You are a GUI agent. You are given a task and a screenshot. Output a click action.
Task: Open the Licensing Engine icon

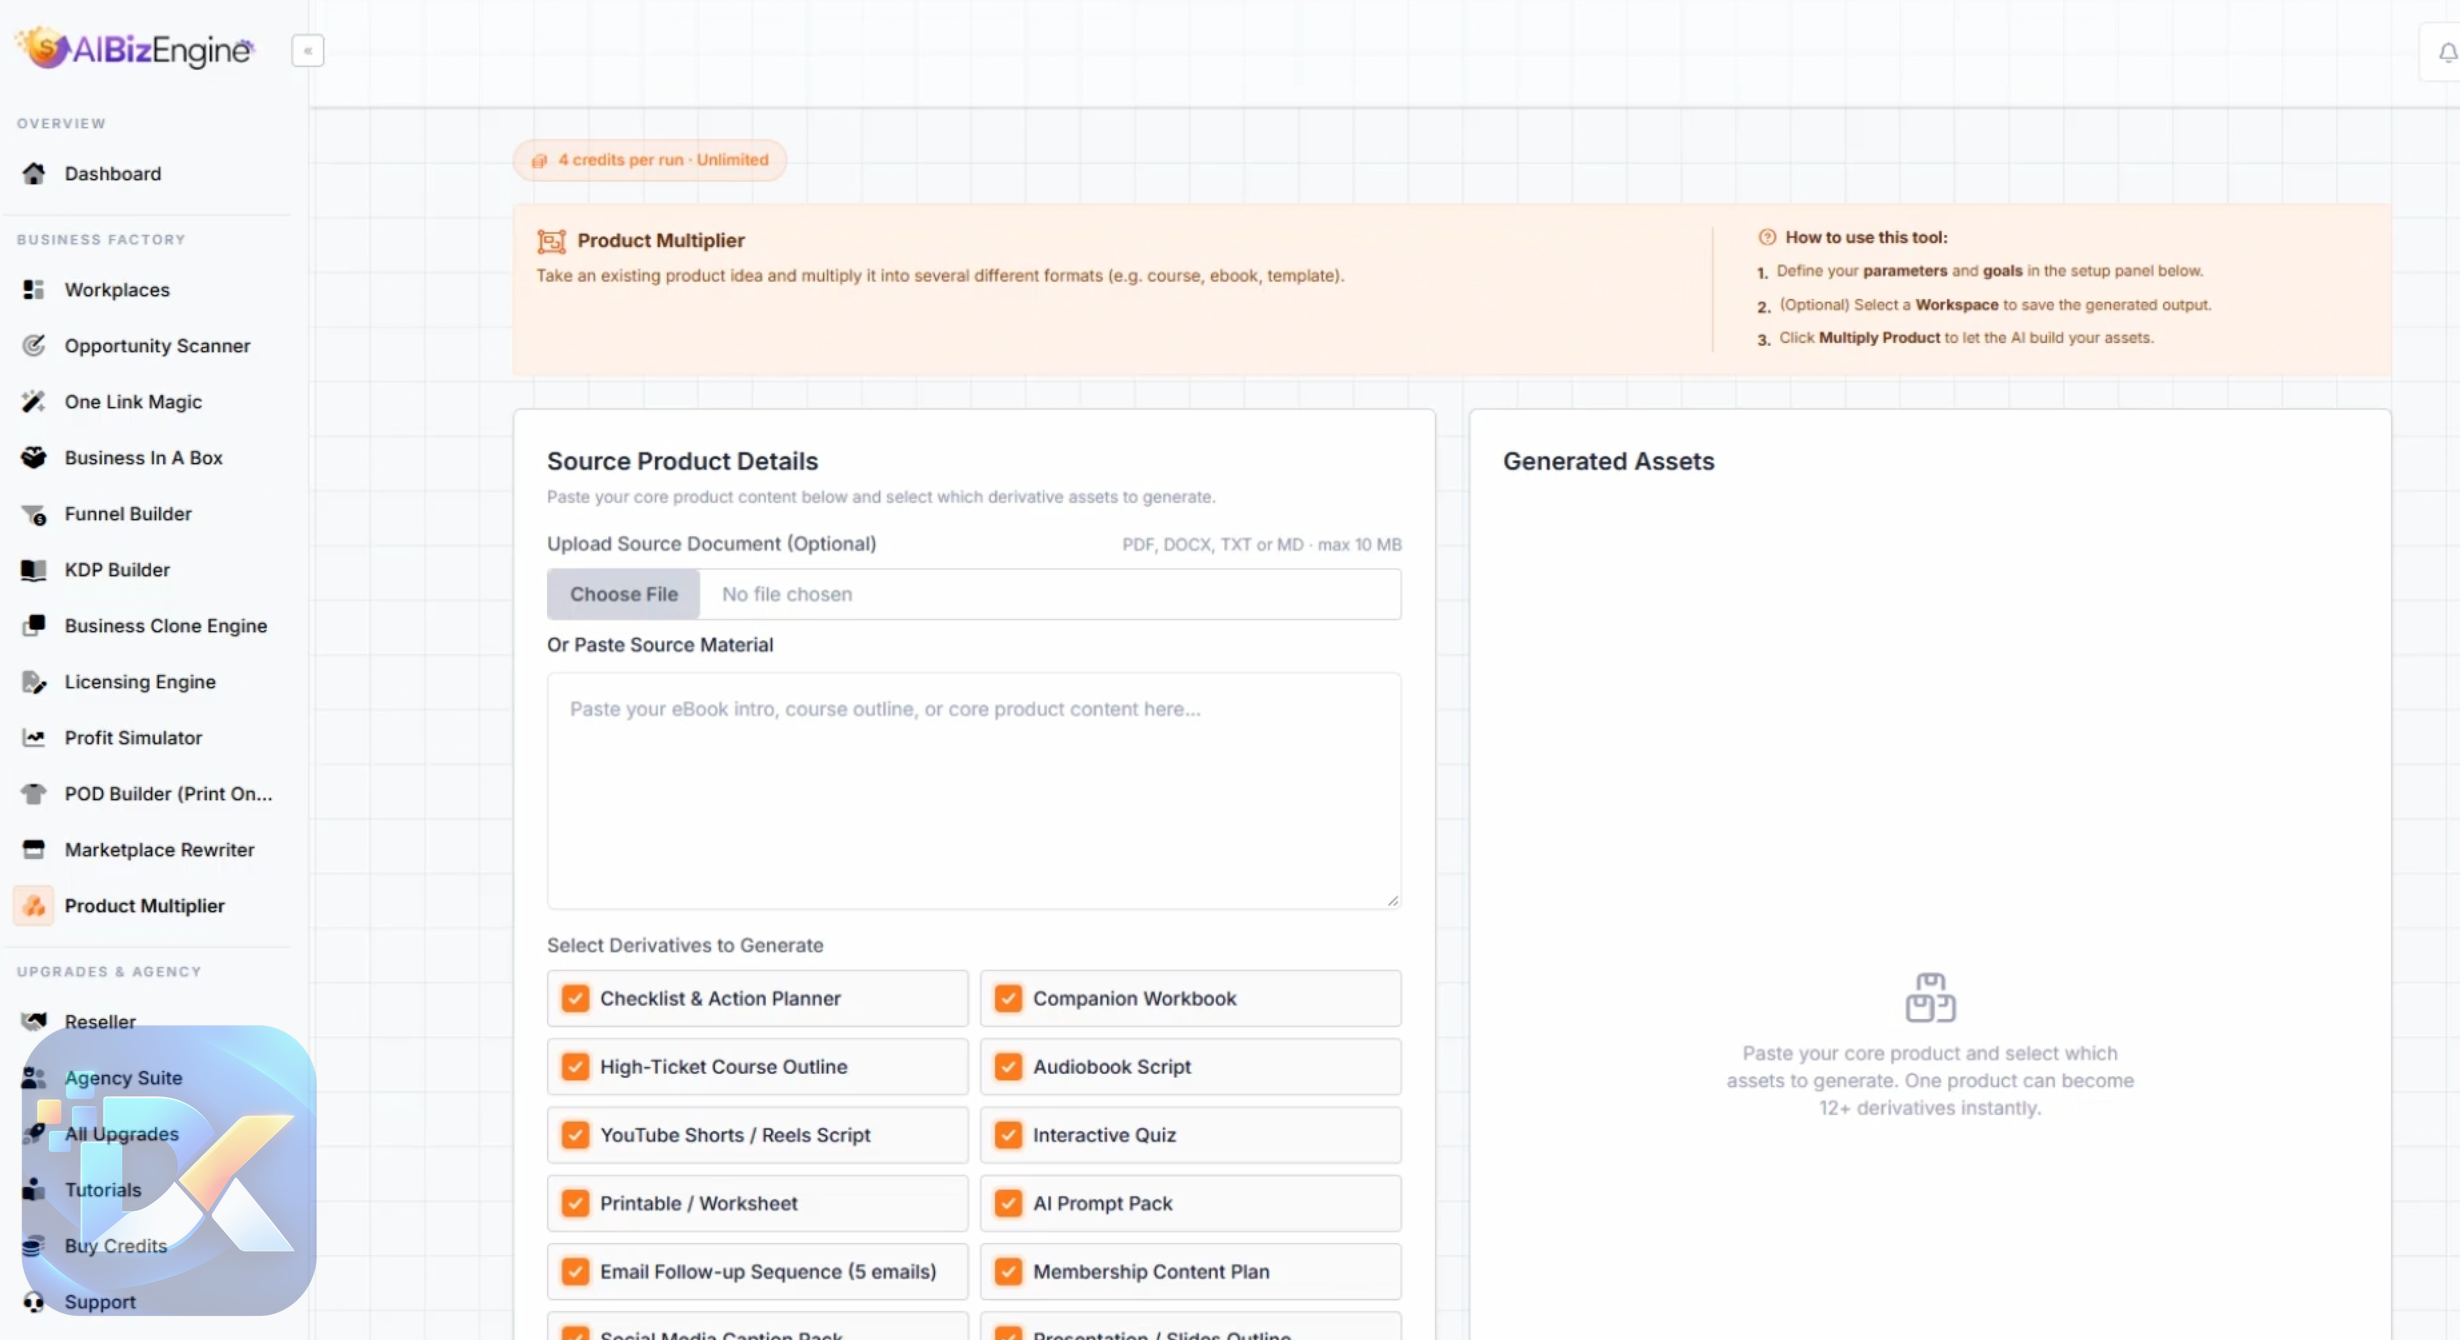[34, 682]
